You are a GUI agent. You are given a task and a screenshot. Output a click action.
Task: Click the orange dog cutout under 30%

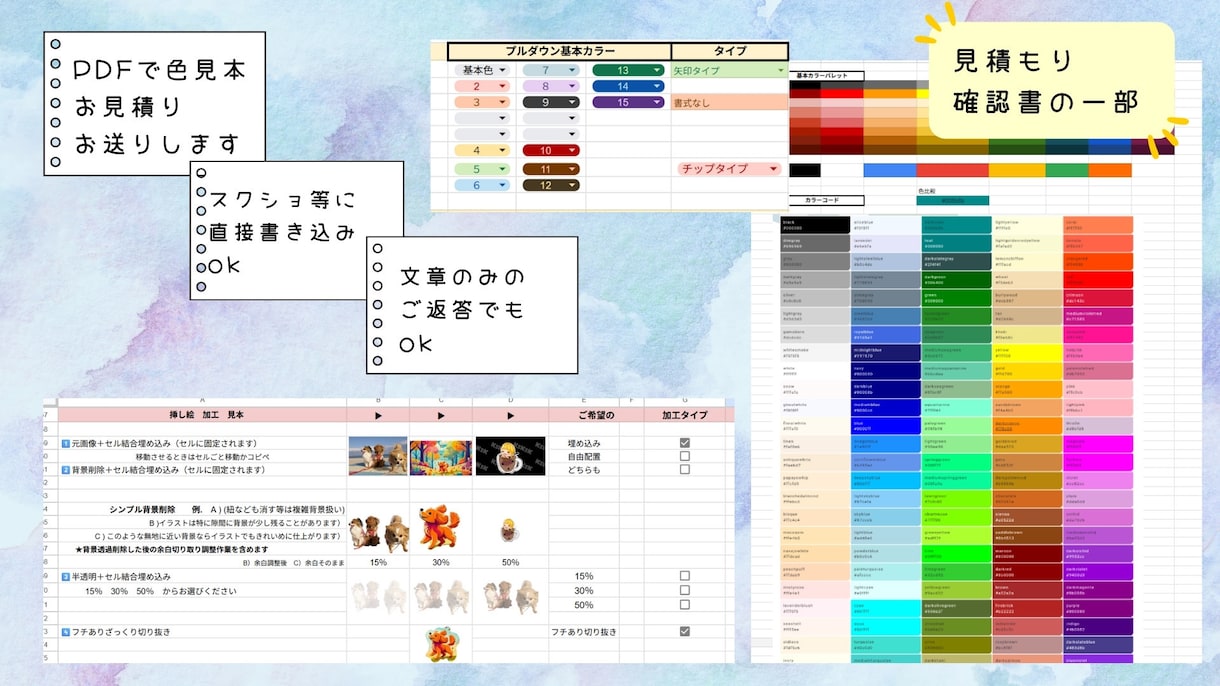pos(440,527)
